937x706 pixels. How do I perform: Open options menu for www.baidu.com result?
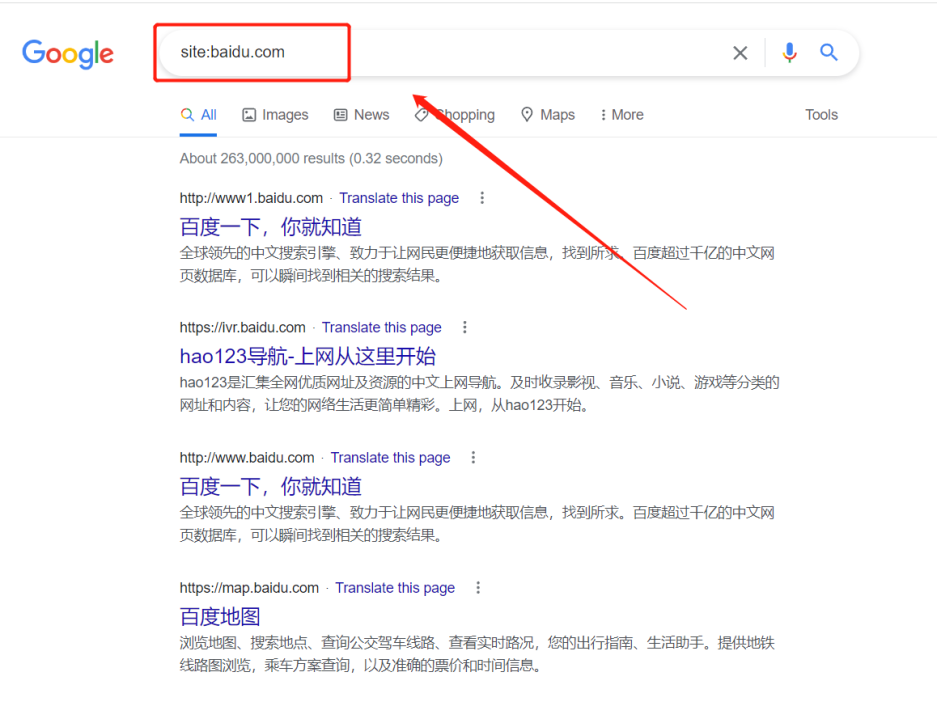pos(473,457)
